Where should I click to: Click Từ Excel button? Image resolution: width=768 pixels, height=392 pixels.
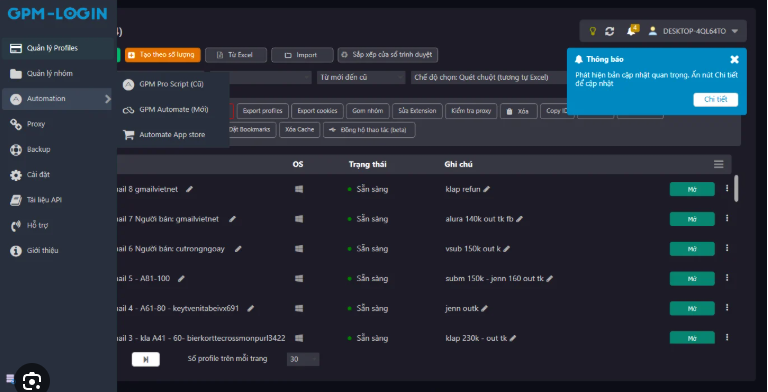tap(236, 55)
